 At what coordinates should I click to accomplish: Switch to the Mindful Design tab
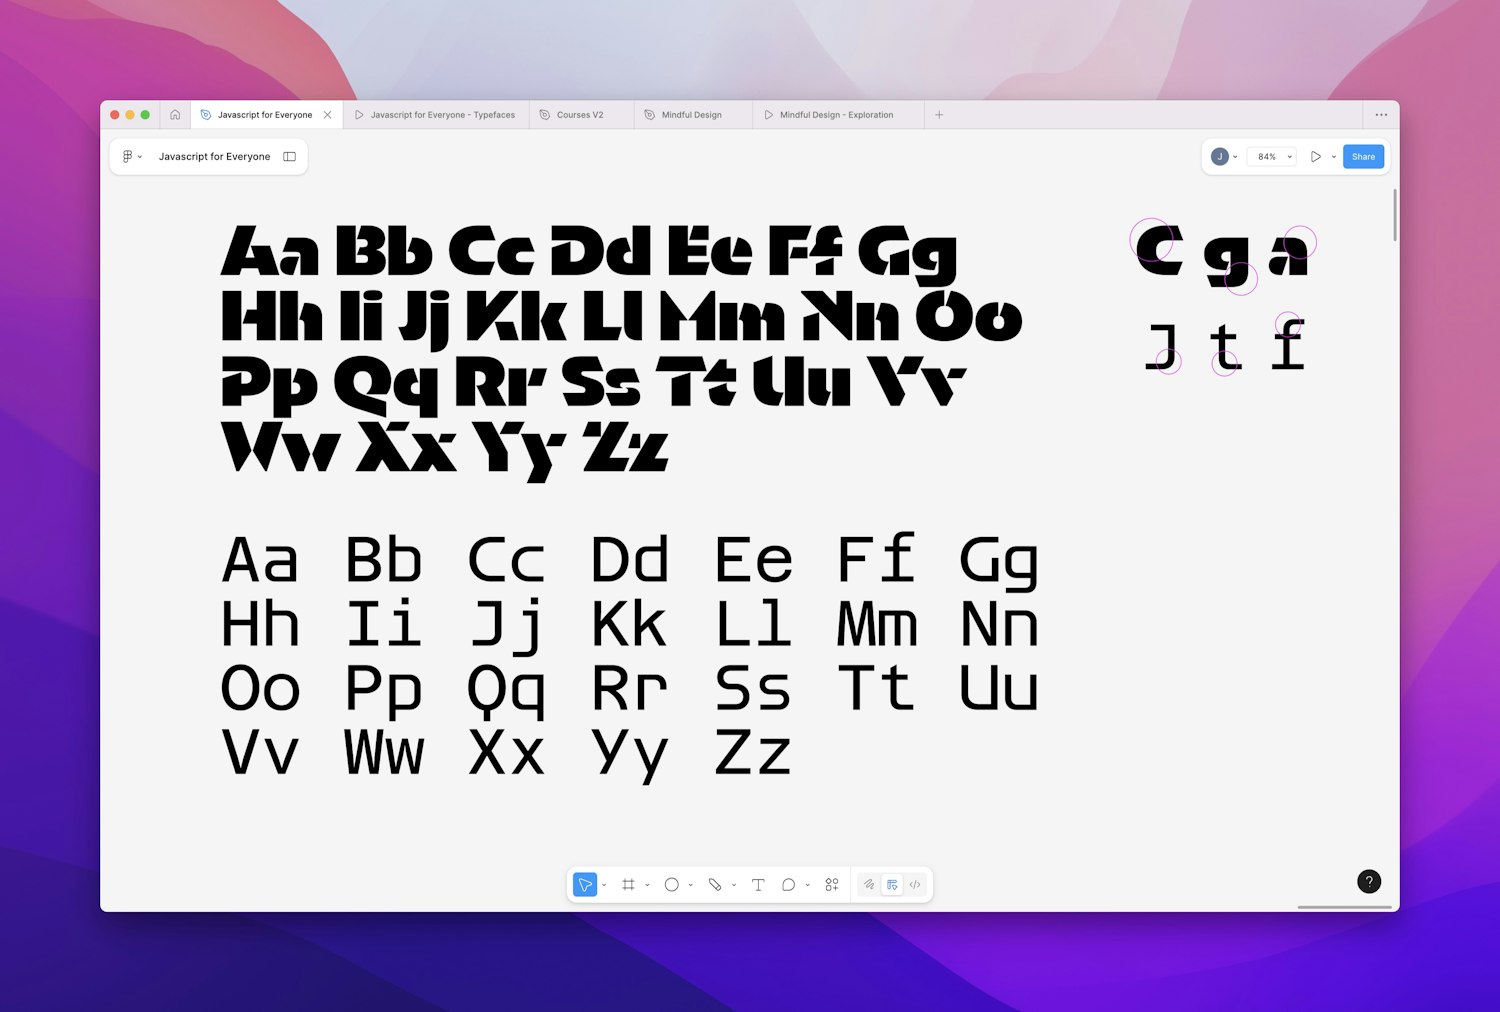click(690, 114)
